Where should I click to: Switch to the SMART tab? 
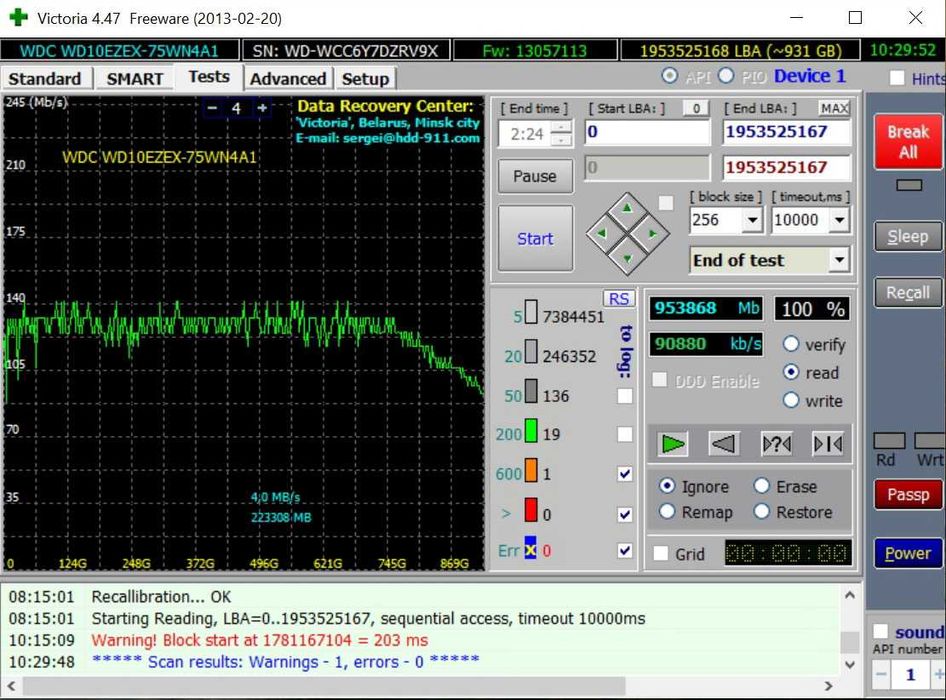point(135,78)
